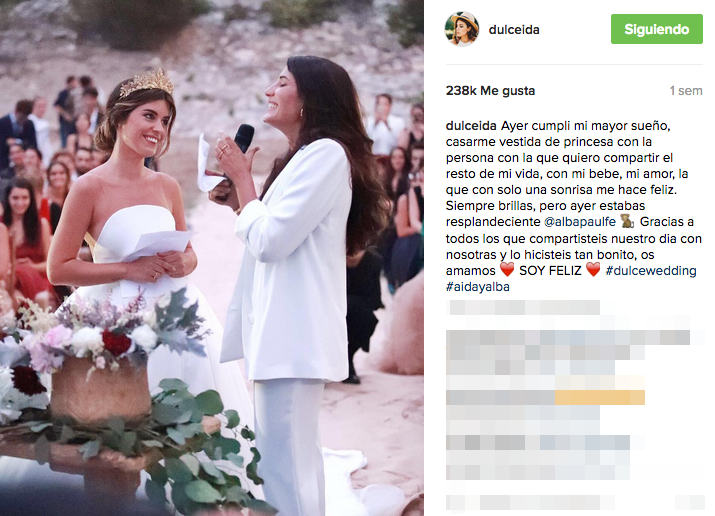Image resolution: width=715 pixels, height=516 pixels.
Task: View the 238k Me gusta likes list
Action: coord(490,91)
